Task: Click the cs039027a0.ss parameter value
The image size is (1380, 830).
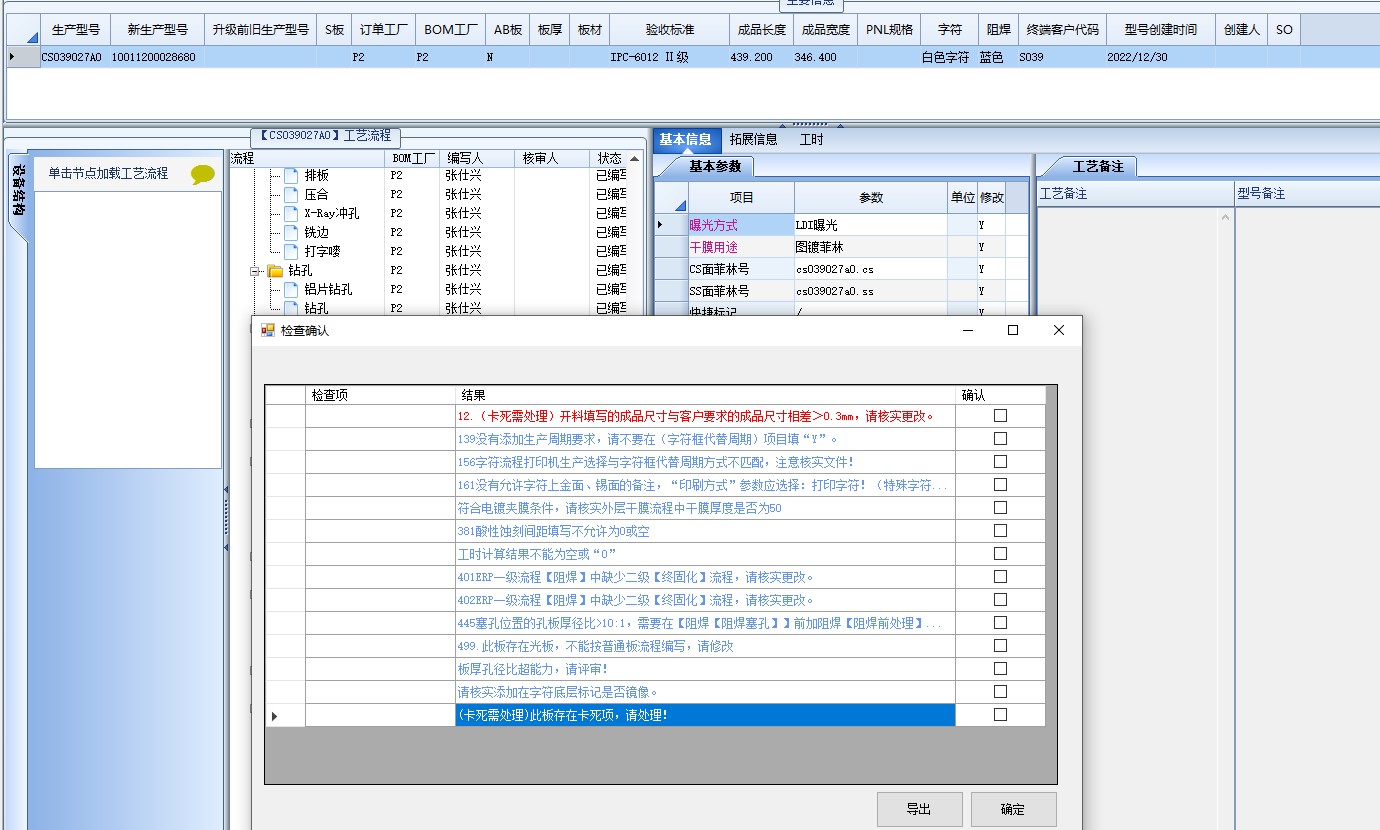Action: click(x=870, y=291)
